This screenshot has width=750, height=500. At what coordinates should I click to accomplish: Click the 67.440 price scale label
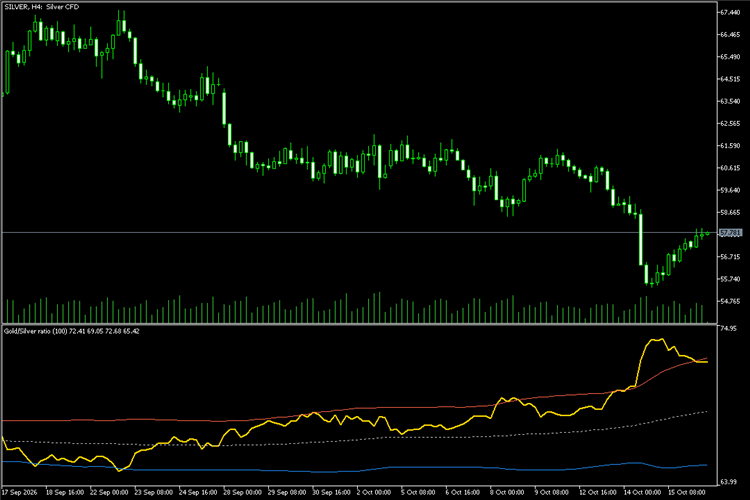pos(730,12)
